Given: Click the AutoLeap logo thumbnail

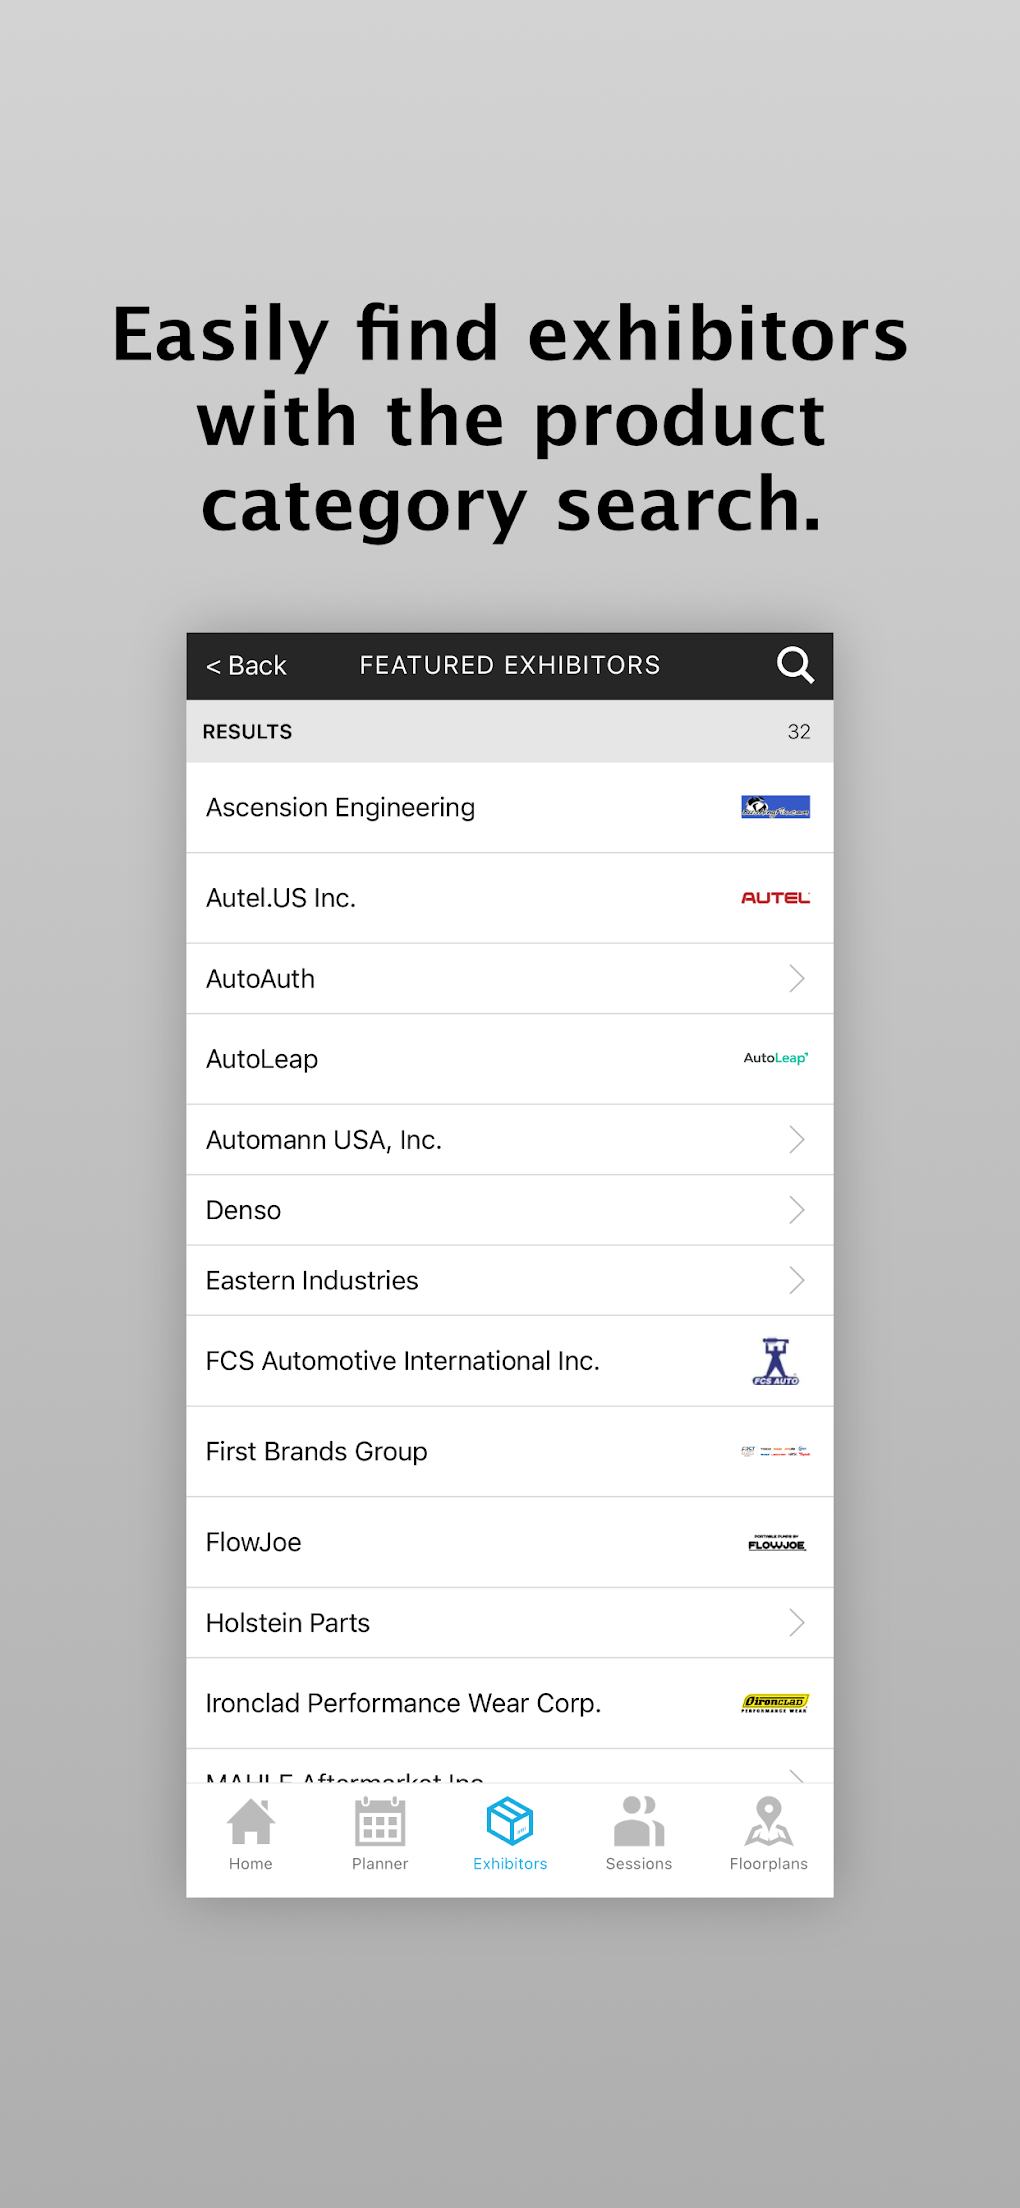Looking at the screenshot, I should click(775, 1058).
